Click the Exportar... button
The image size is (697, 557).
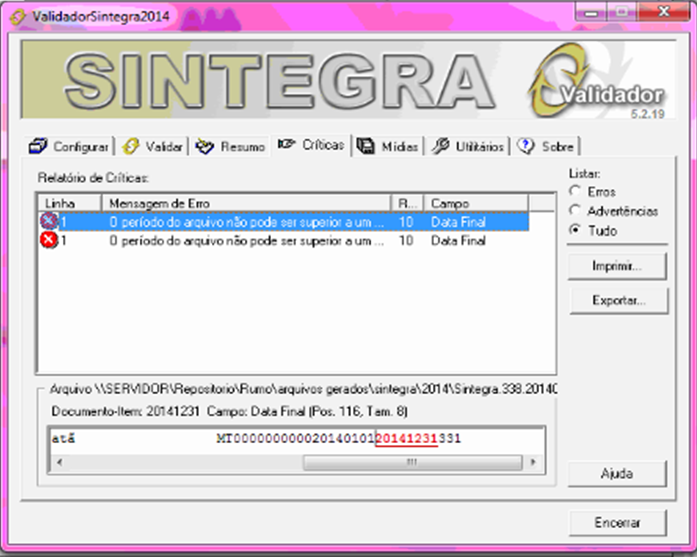(x=619, y=301)
